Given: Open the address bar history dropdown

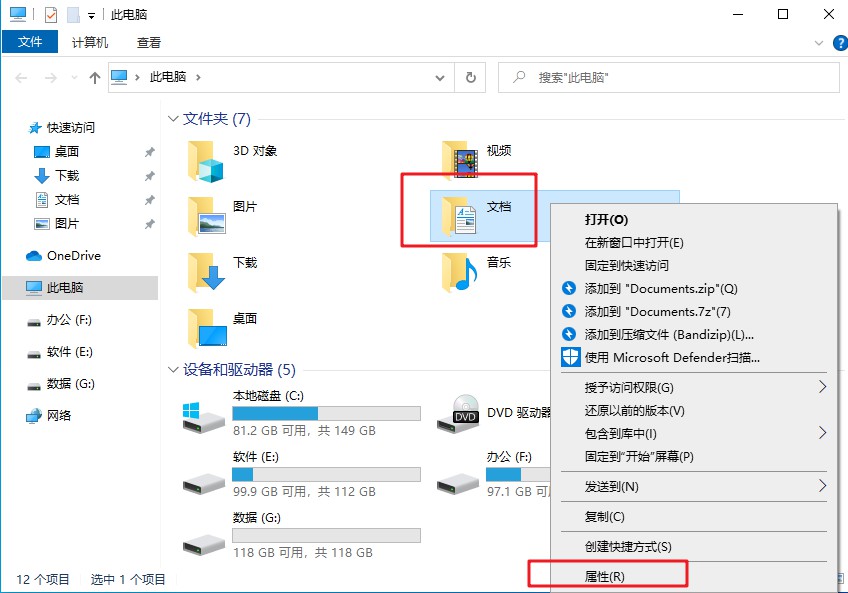Looking at the screenshot, I should 441,77.
